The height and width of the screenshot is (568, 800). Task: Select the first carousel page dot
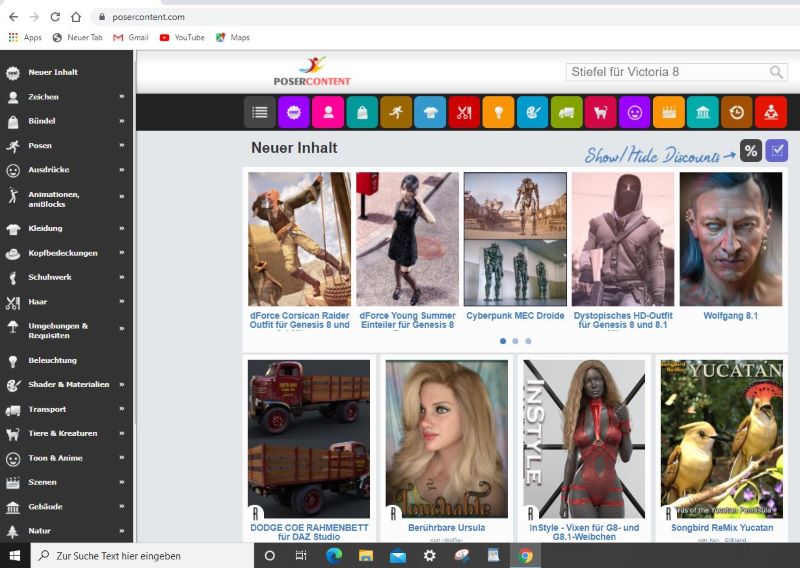(503, 341)
